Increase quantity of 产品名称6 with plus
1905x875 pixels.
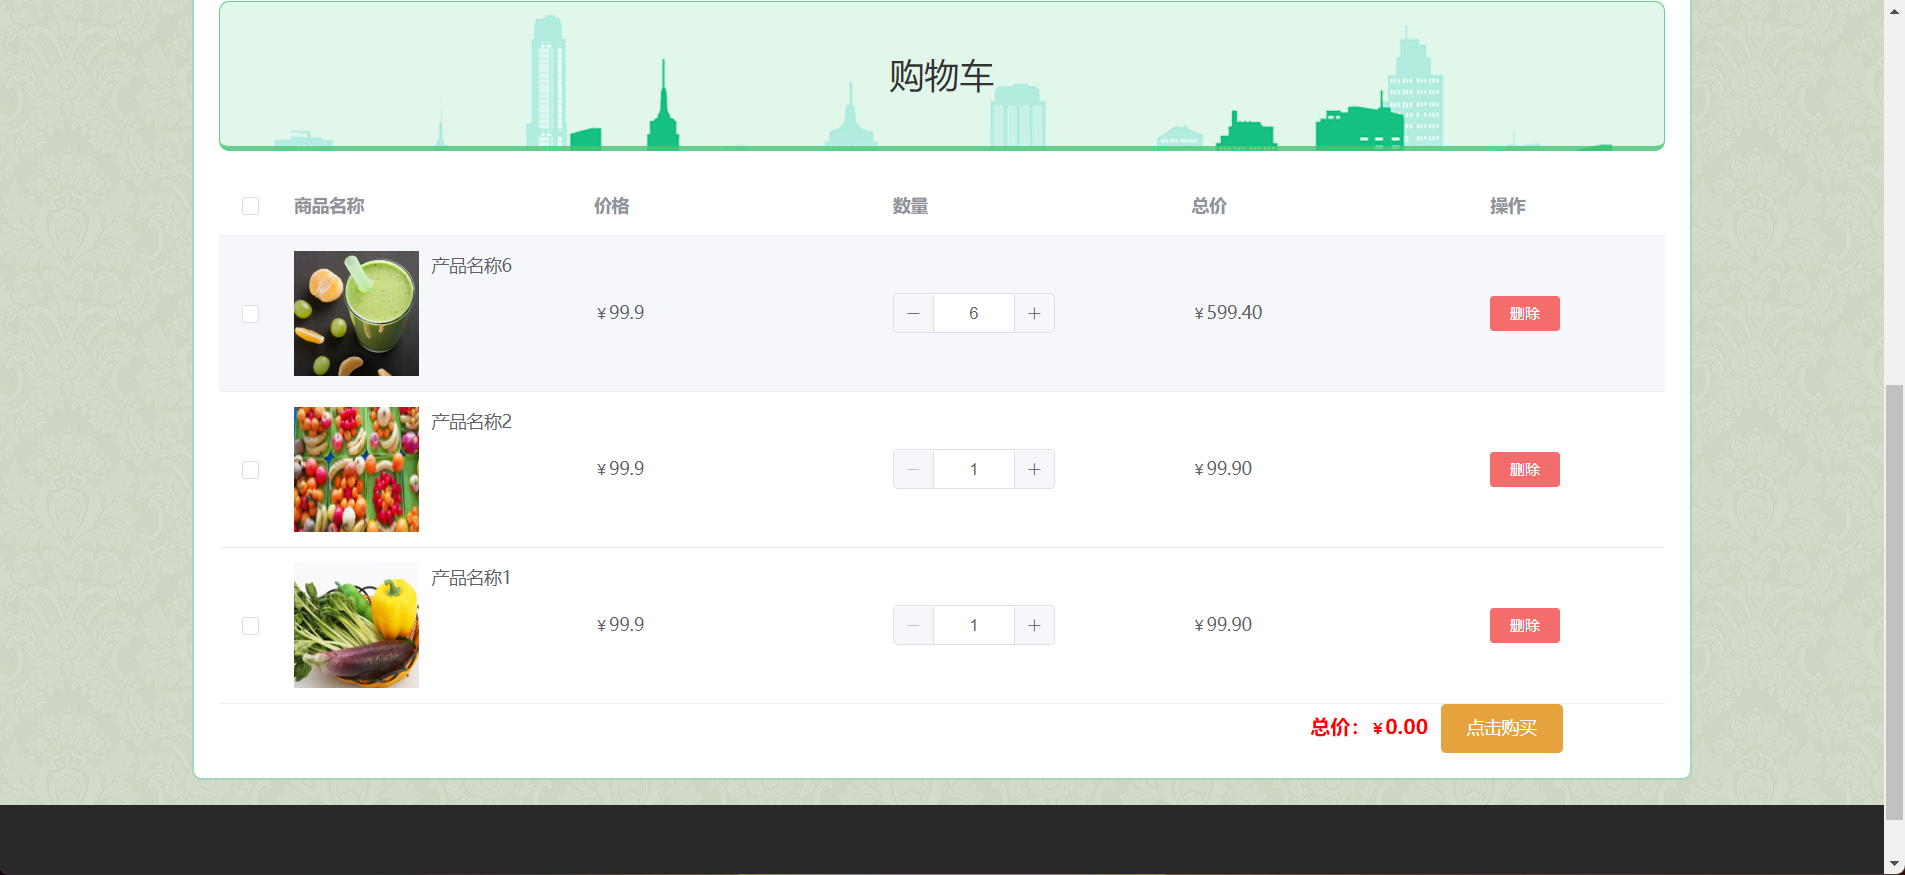(x=1034, y=313)
